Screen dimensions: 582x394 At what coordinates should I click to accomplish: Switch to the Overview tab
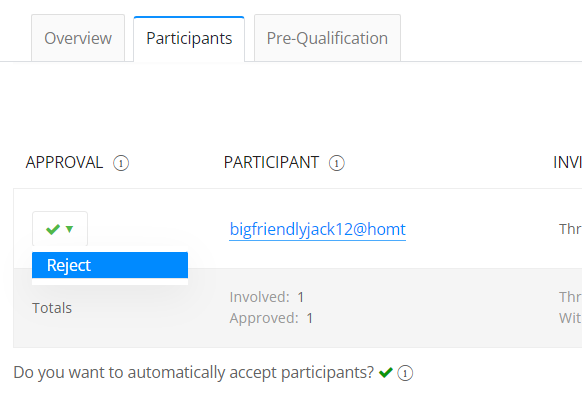click(78, 38)
